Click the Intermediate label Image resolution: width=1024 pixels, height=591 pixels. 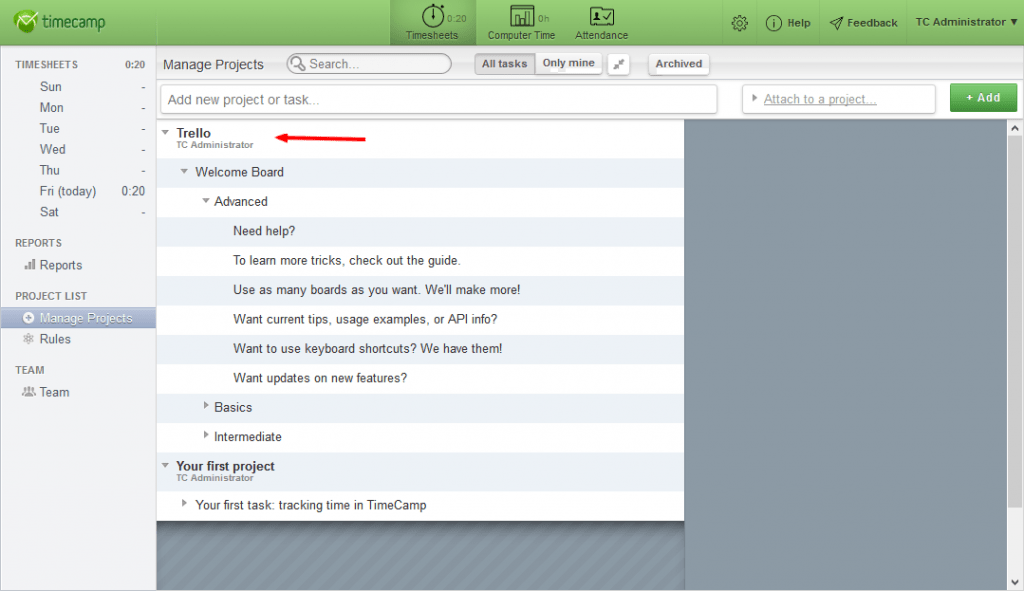click(x=248, y=437)
